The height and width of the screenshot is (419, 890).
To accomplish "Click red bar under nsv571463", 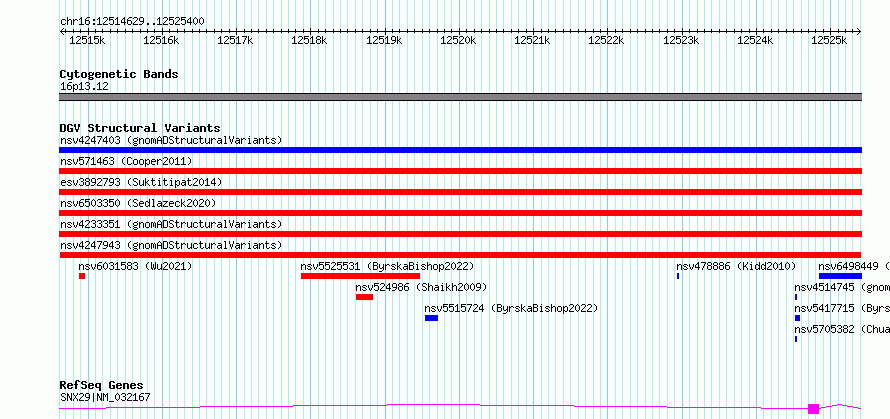I will point(460,171).
